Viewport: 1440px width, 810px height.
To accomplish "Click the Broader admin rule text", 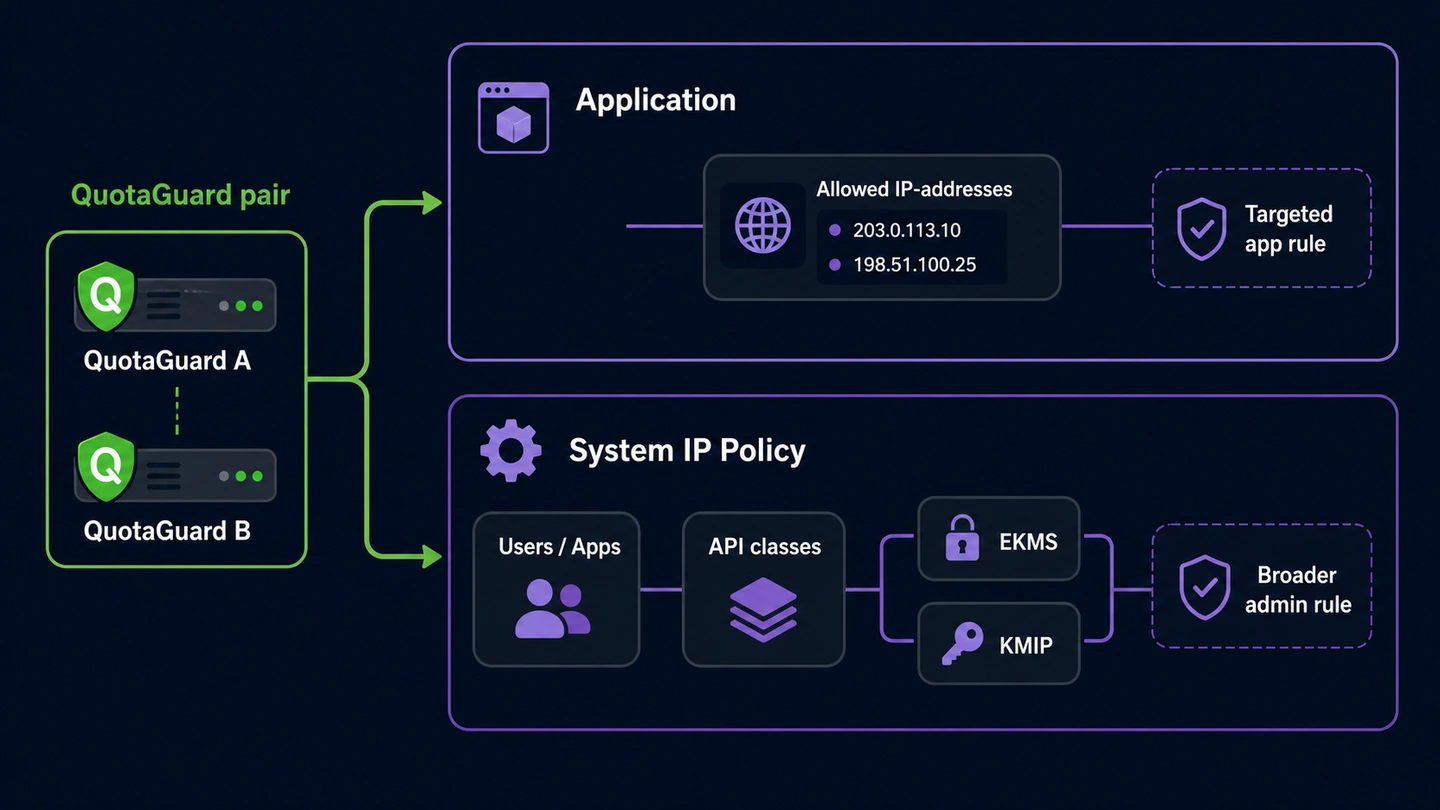I will click(1297, 590).
